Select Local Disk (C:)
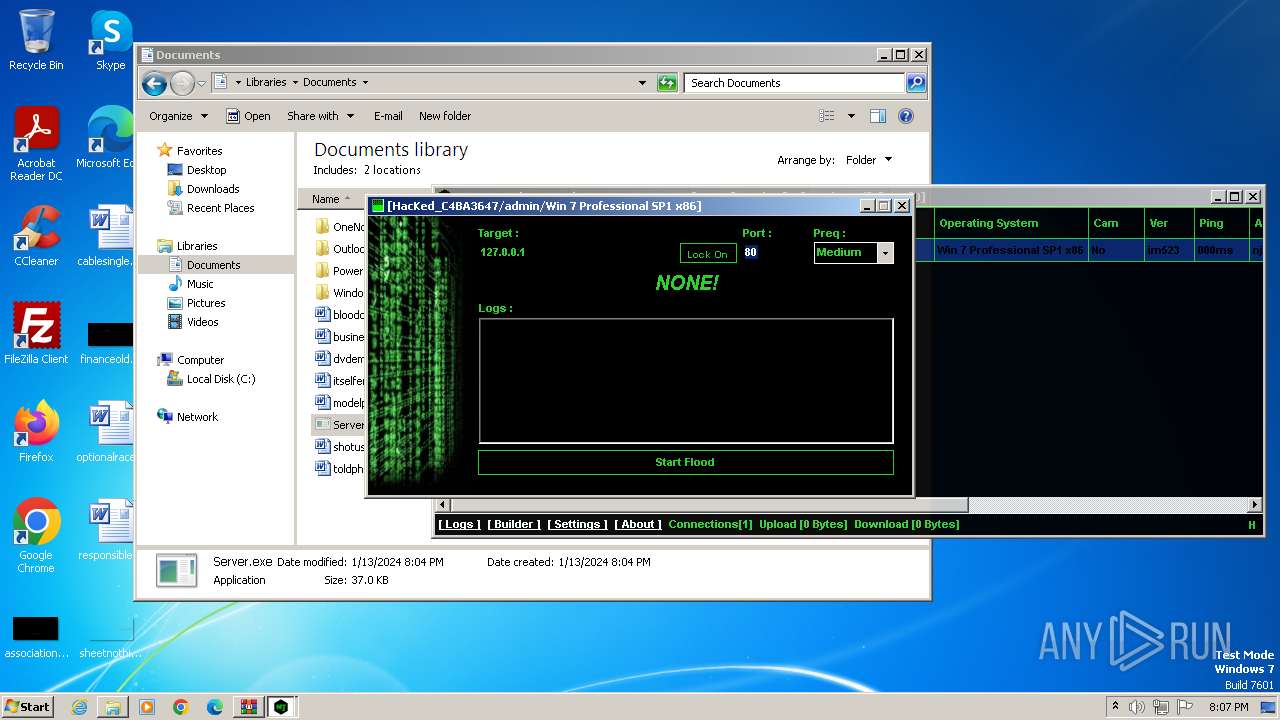 click(x=220, y=379)
